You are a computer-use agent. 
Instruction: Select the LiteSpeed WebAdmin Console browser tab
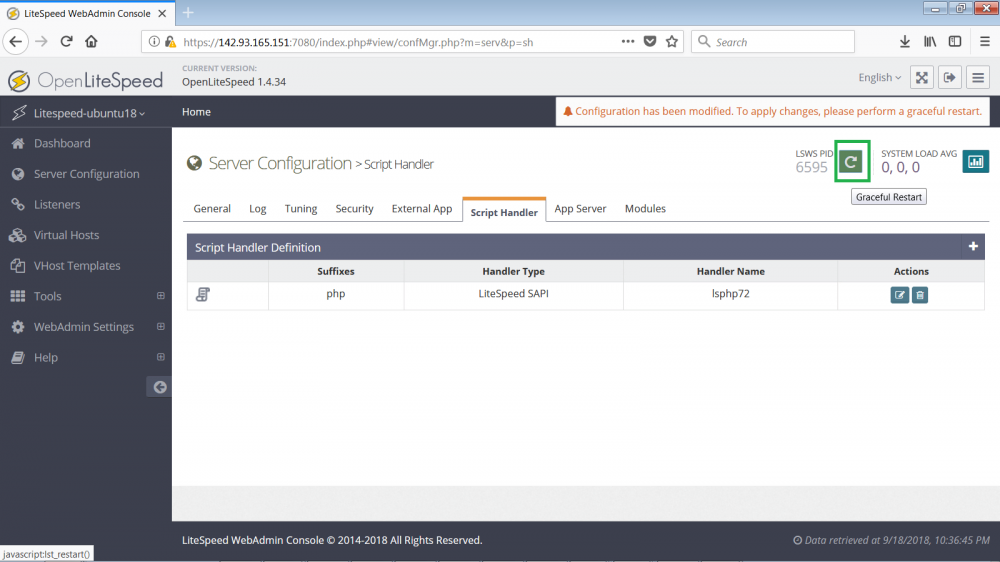tap(87, 13)
